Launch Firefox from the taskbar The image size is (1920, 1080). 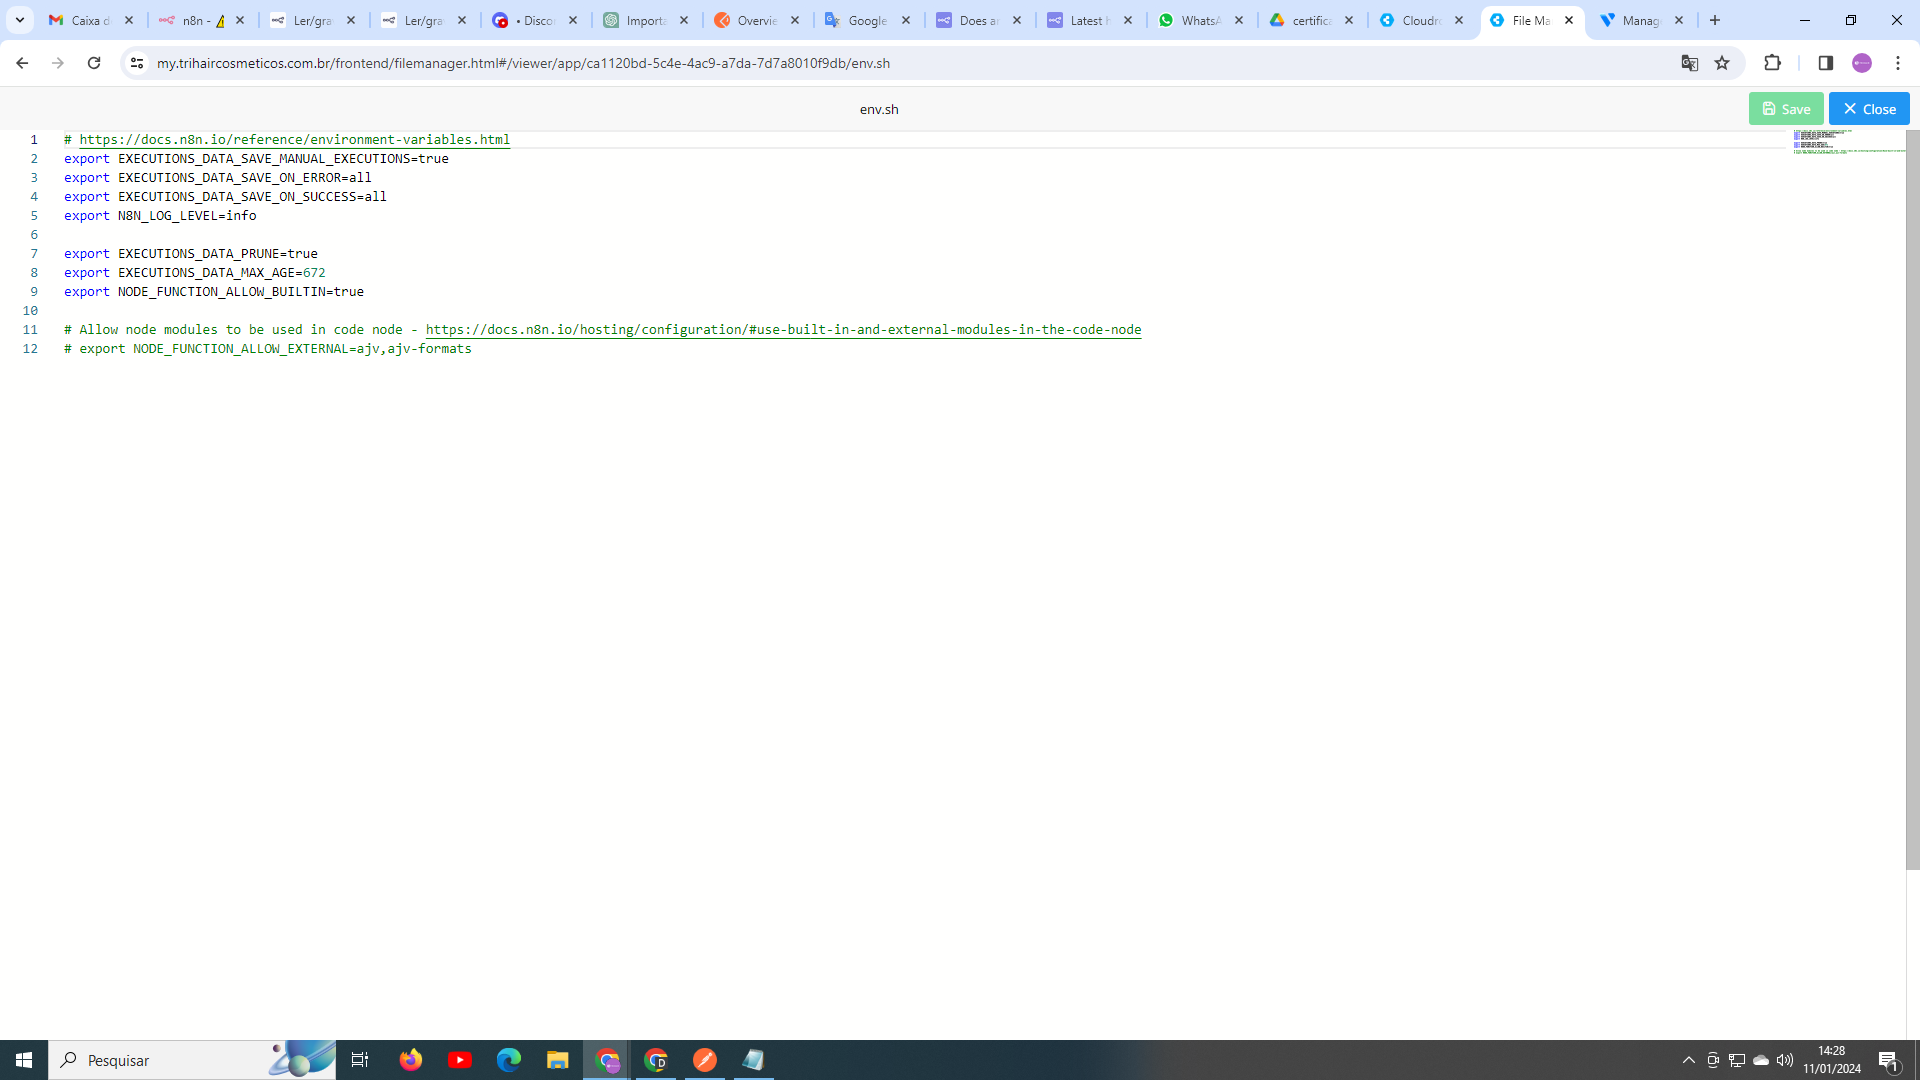pos(411,1060)
